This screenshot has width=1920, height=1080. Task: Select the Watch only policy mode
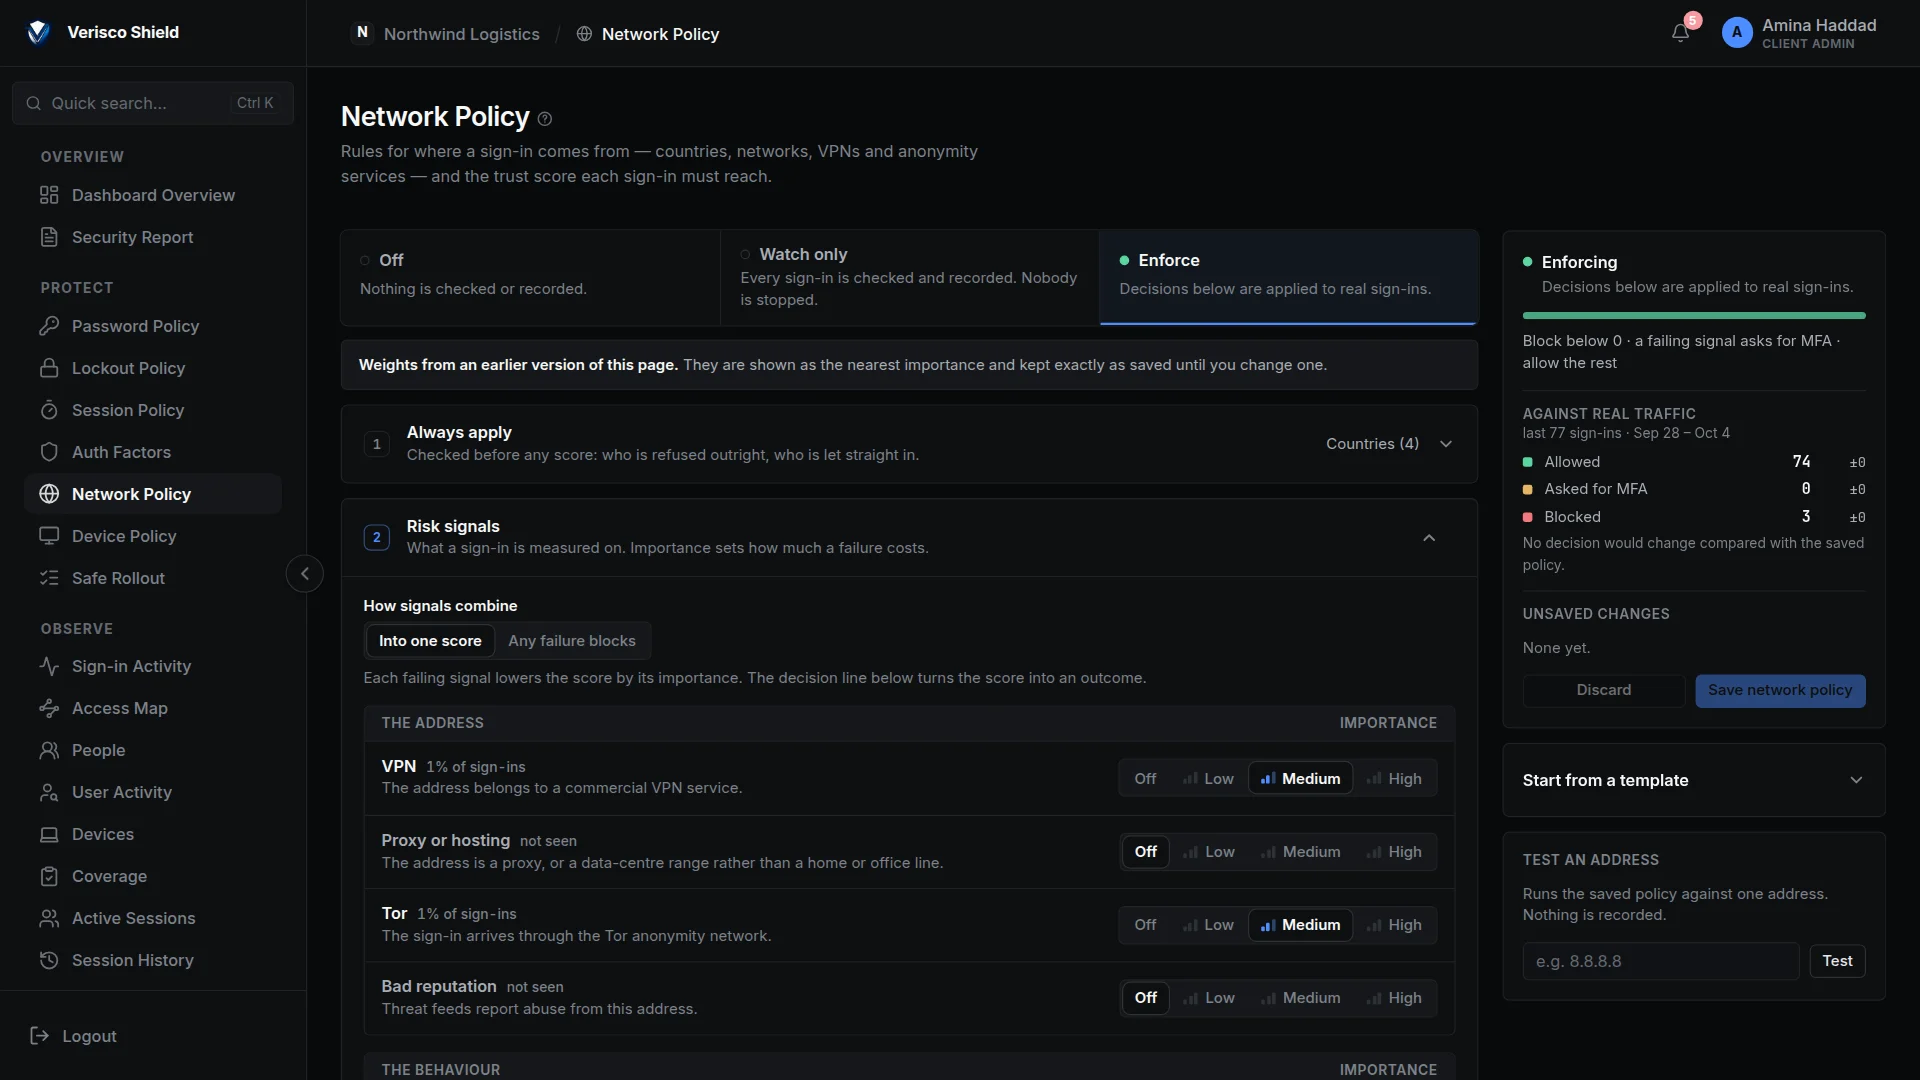(909, 277)
